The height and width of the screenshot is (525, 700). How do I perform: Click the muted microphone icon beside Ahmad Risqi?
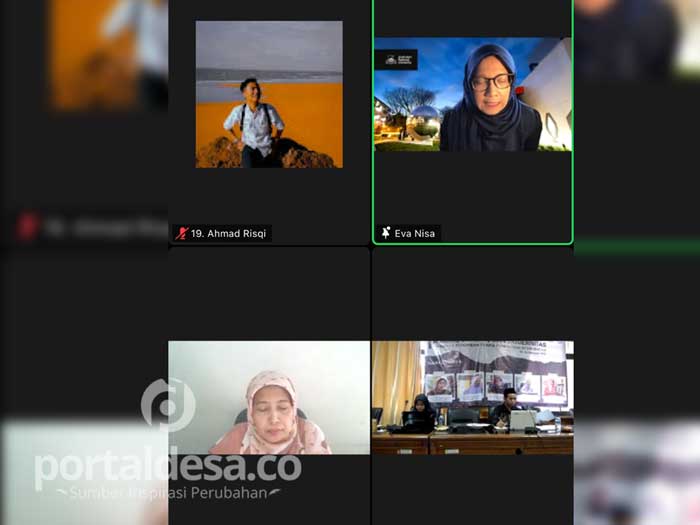(181, 233)
